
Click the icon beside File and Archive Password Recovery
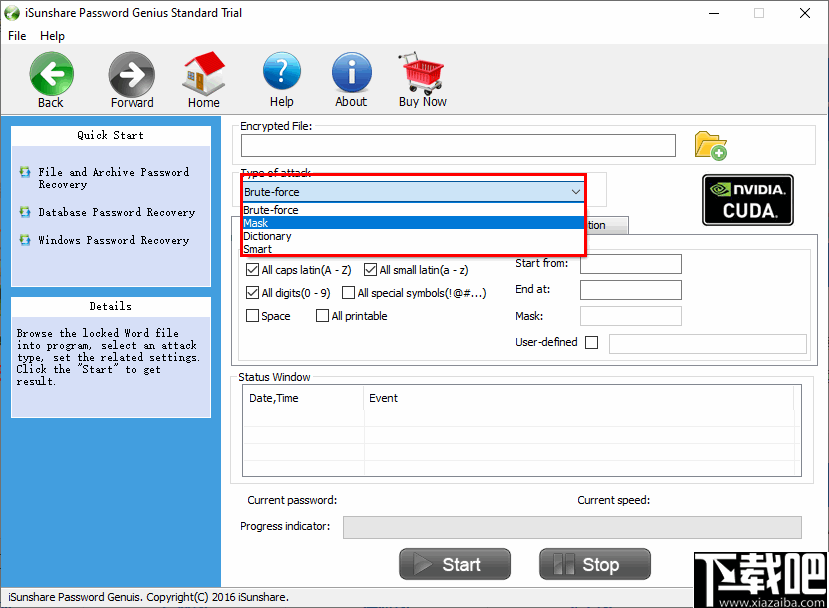(x=25, y=172)
